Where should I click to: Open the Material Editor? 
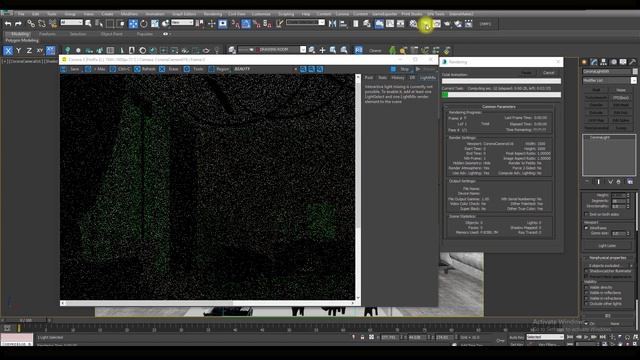413,24
